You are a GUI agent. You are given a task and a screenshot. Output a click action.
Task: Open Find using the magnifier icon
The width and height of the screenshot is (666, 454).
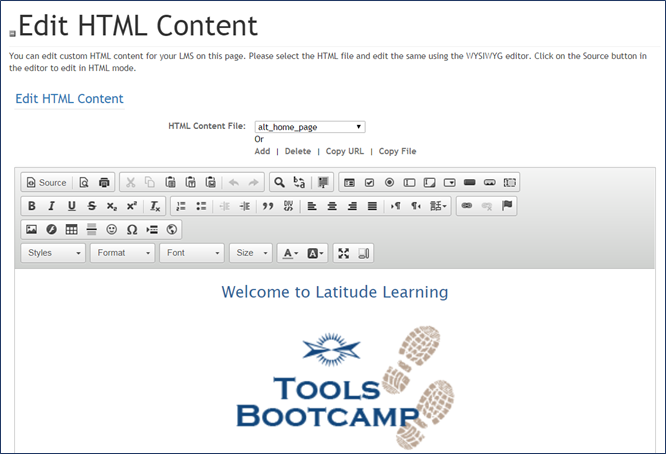(279, 182)
